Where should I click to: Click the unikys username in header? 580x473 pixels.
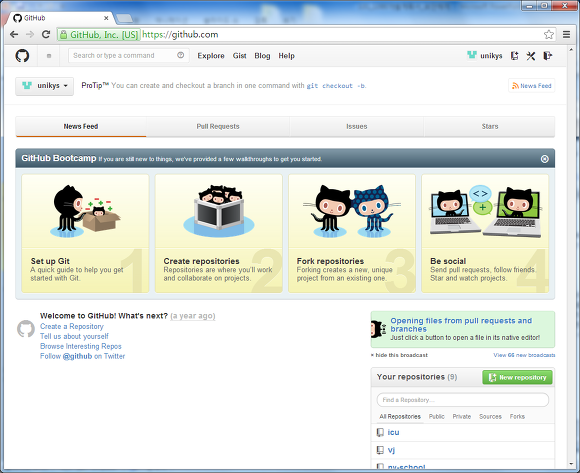click(491, 56)
